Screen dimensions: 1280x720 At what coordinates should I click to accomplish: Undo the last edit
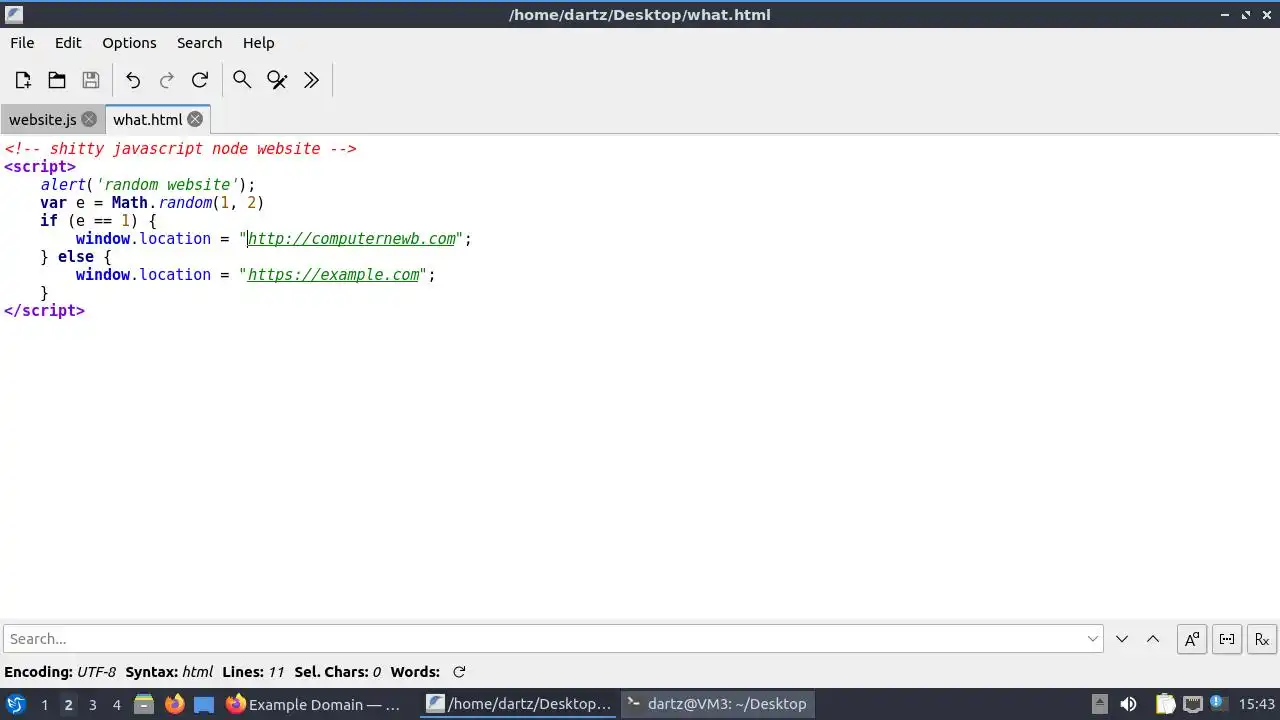point(133,80)
